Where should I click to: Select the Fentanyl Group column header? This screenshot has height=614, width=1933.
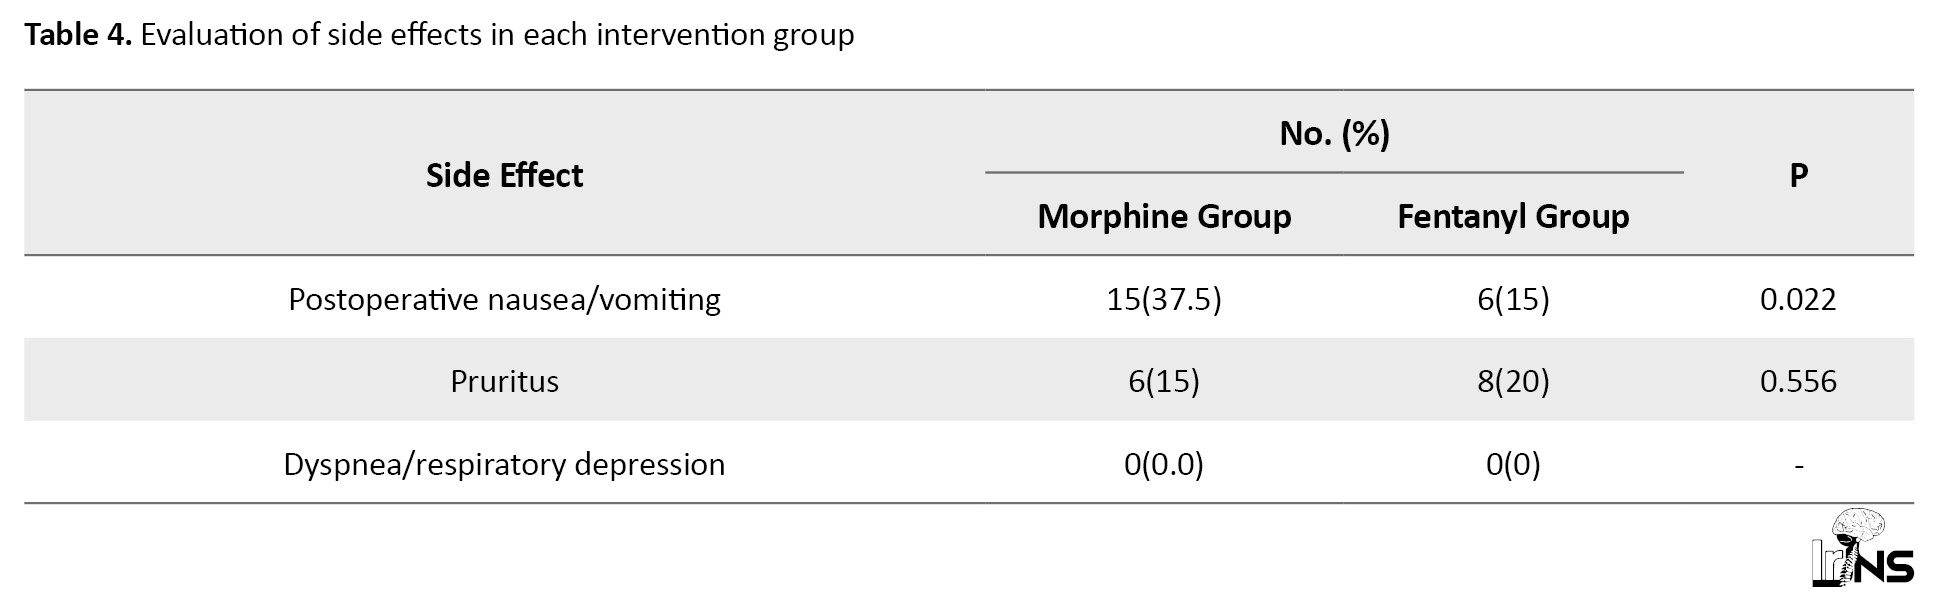[1513, 216]
